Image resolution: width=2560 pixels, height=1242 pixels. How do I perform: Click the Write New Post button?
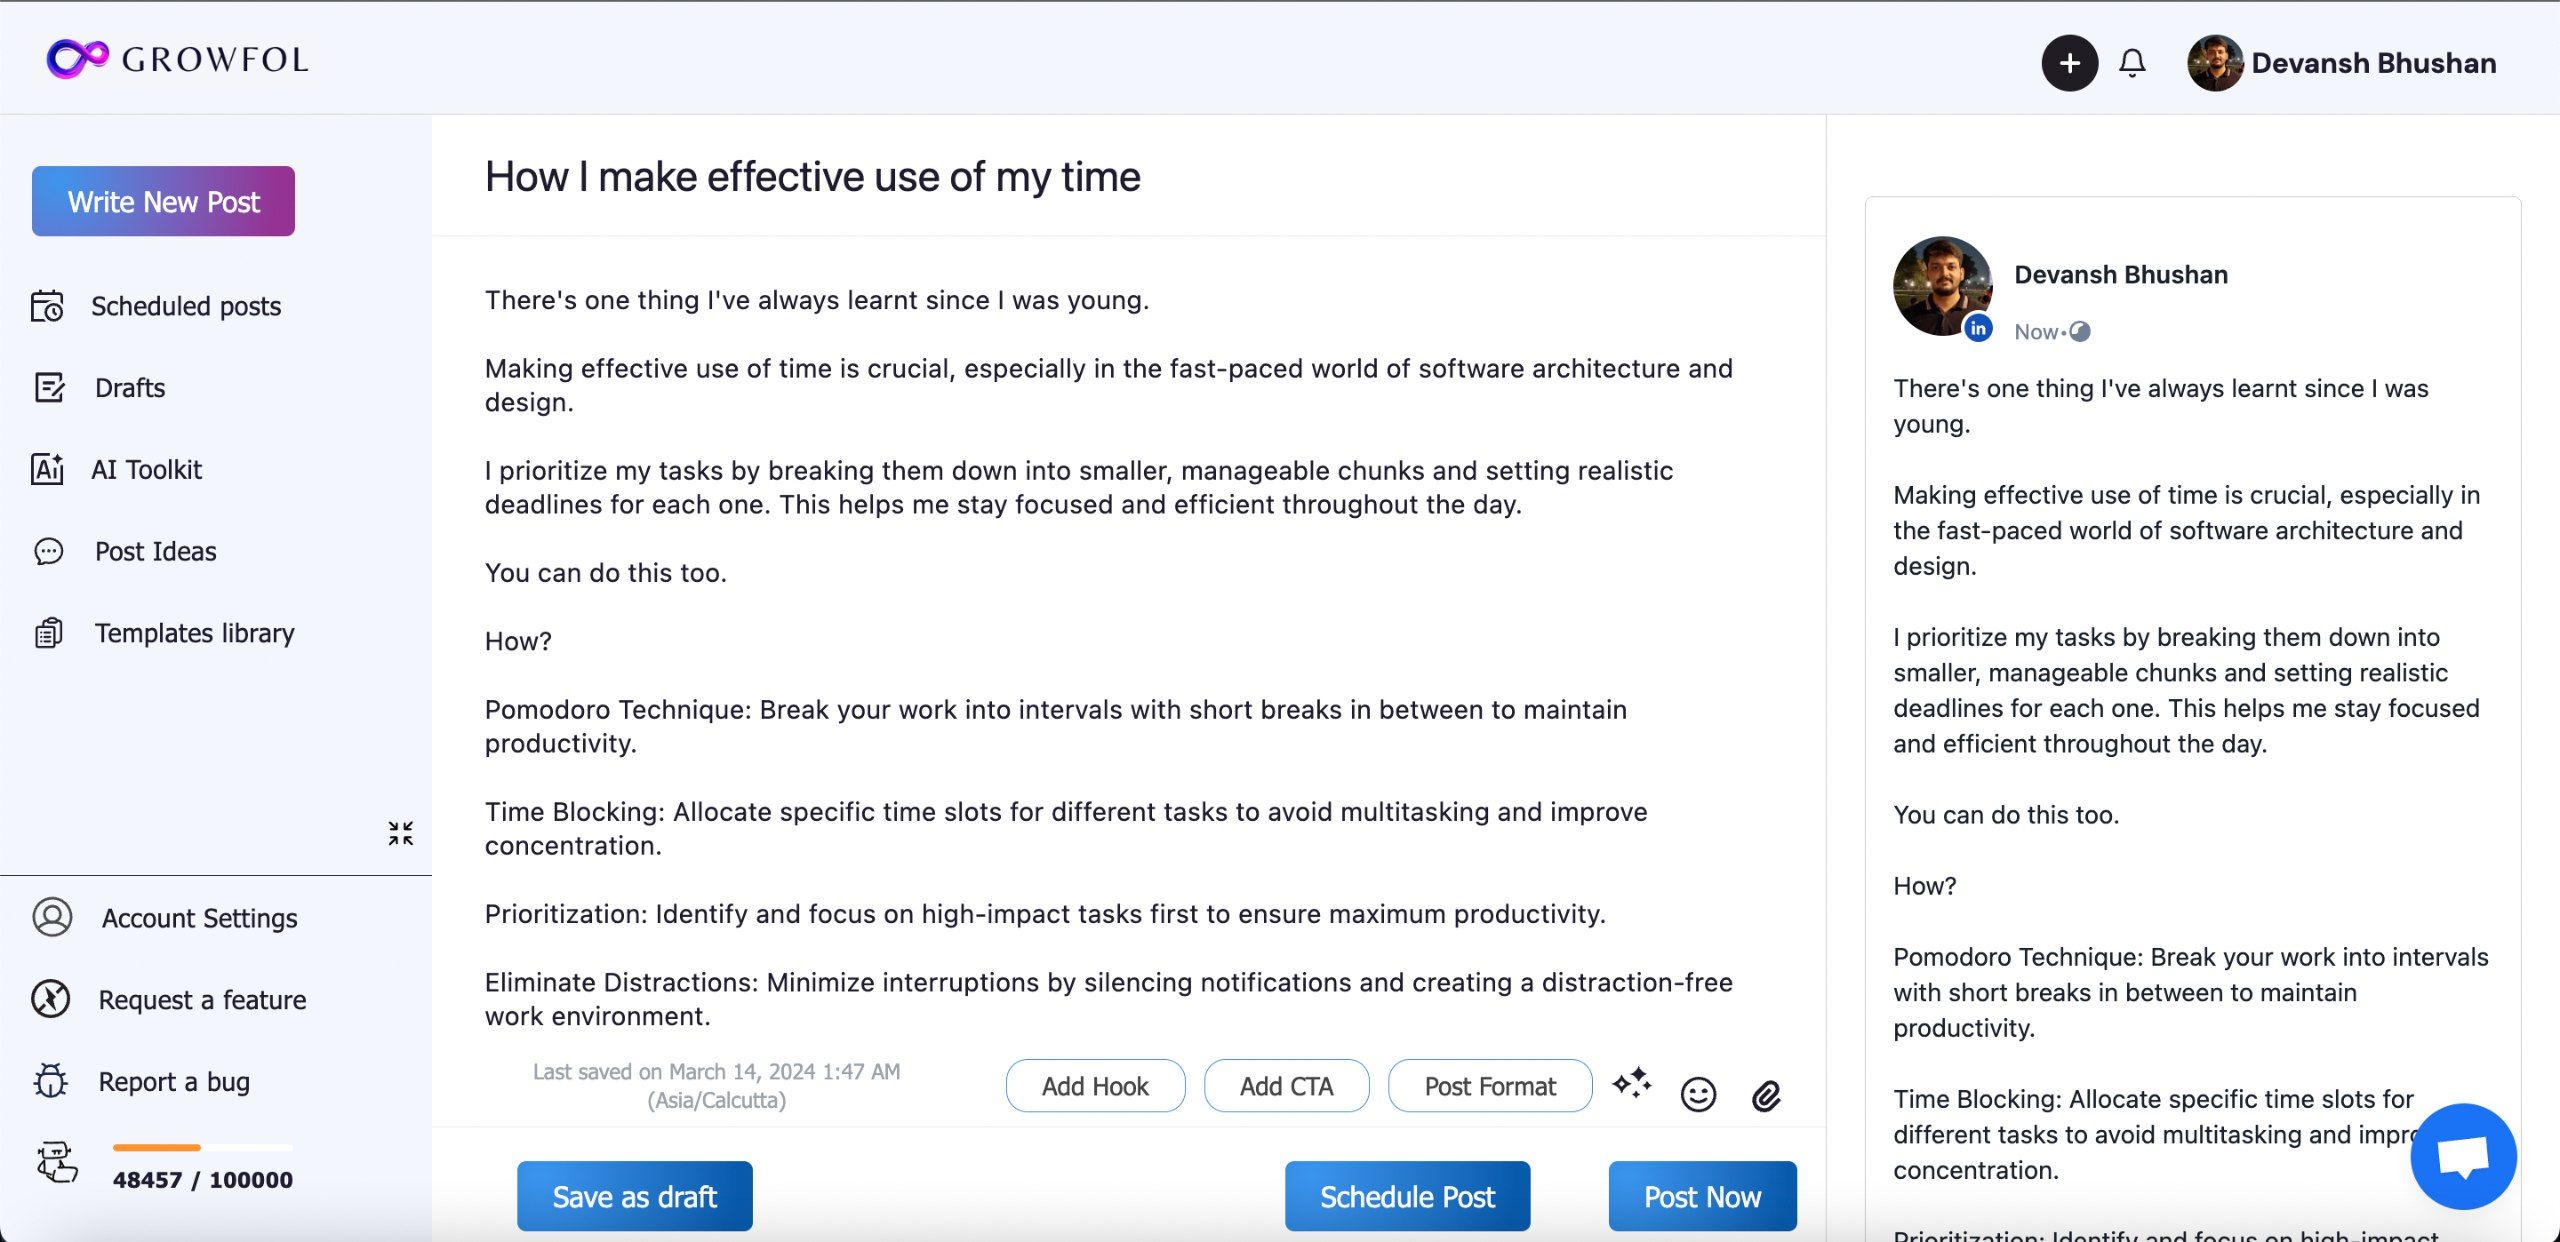point(163,201)
